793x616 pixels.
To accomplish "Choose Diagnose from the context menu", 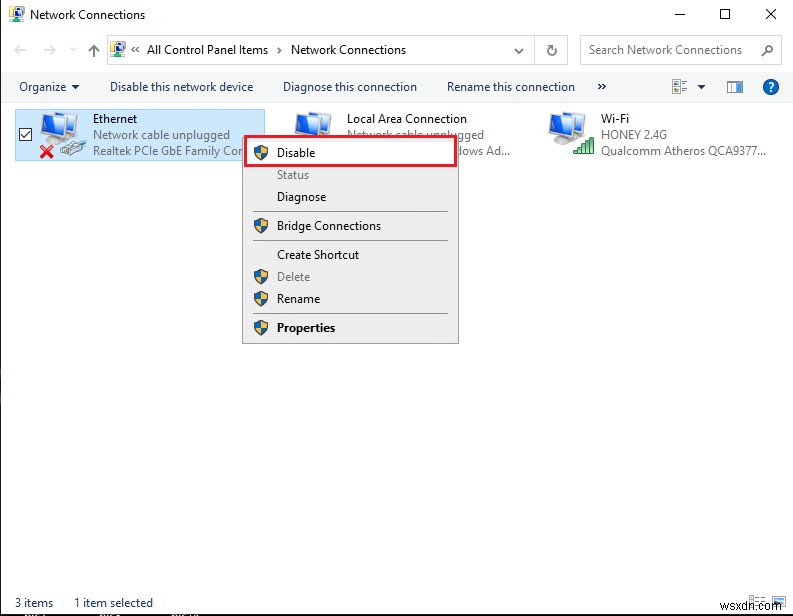I will click(x=350, y=197).
